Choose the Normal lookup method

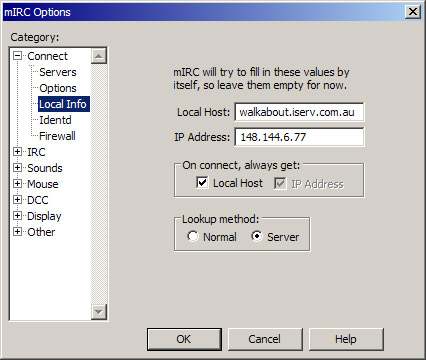tap(193, 236)
